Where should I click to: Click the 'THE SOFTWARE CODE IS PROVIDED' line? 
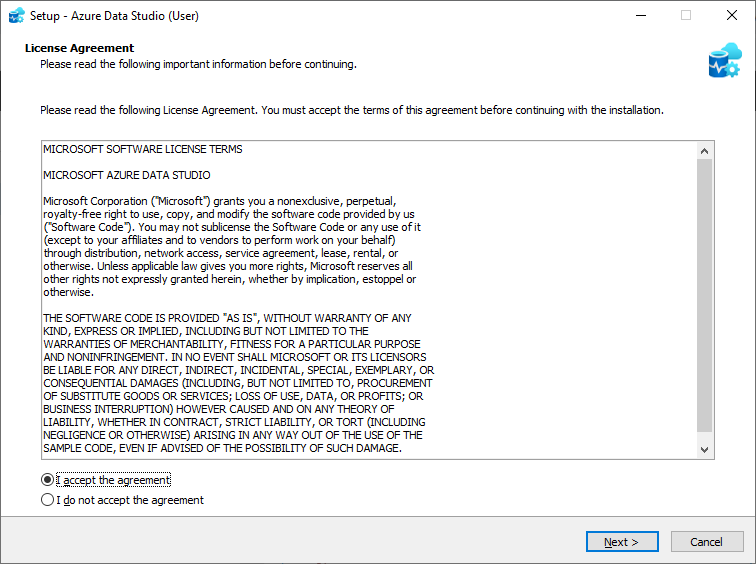point(227,318)
